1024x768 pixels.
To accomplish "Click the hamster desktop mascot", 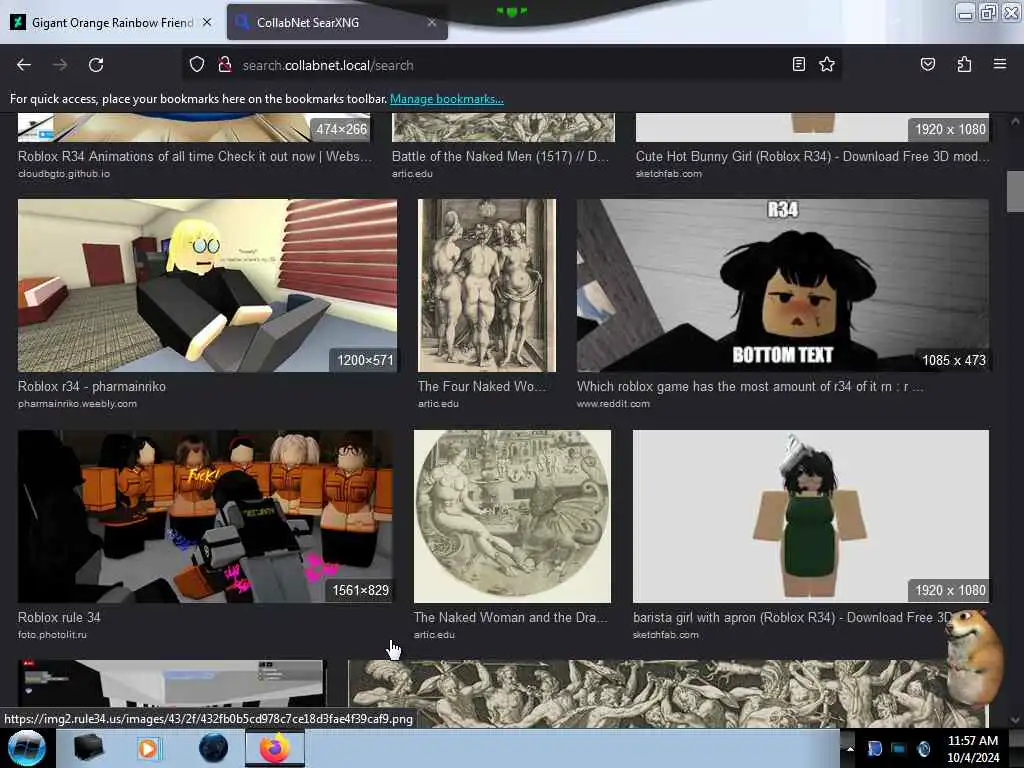I will pyautogui.click(x=974, y=657).
